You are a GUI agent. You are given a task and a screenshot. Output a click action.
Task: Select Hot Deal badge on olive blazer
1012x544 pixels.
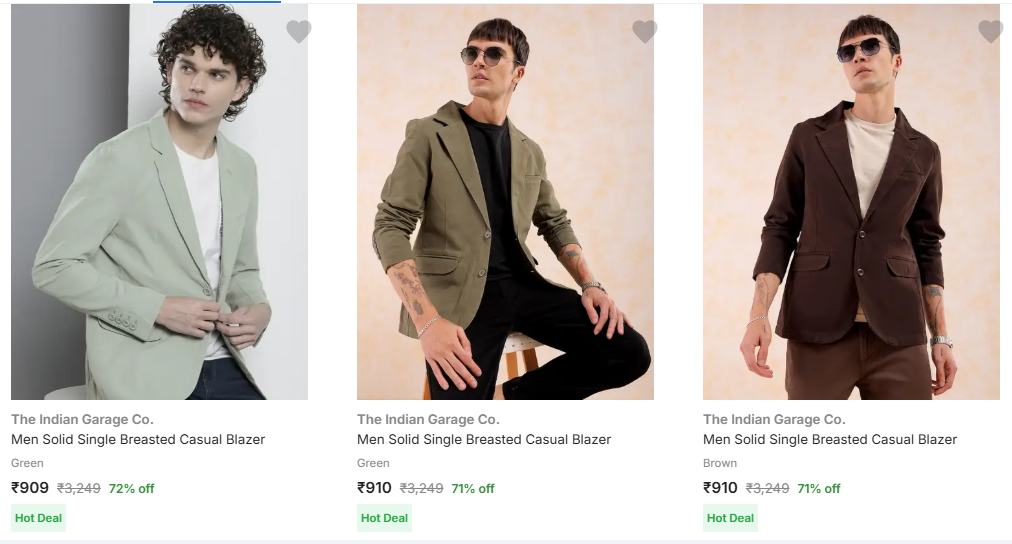(x=385, y=518)
